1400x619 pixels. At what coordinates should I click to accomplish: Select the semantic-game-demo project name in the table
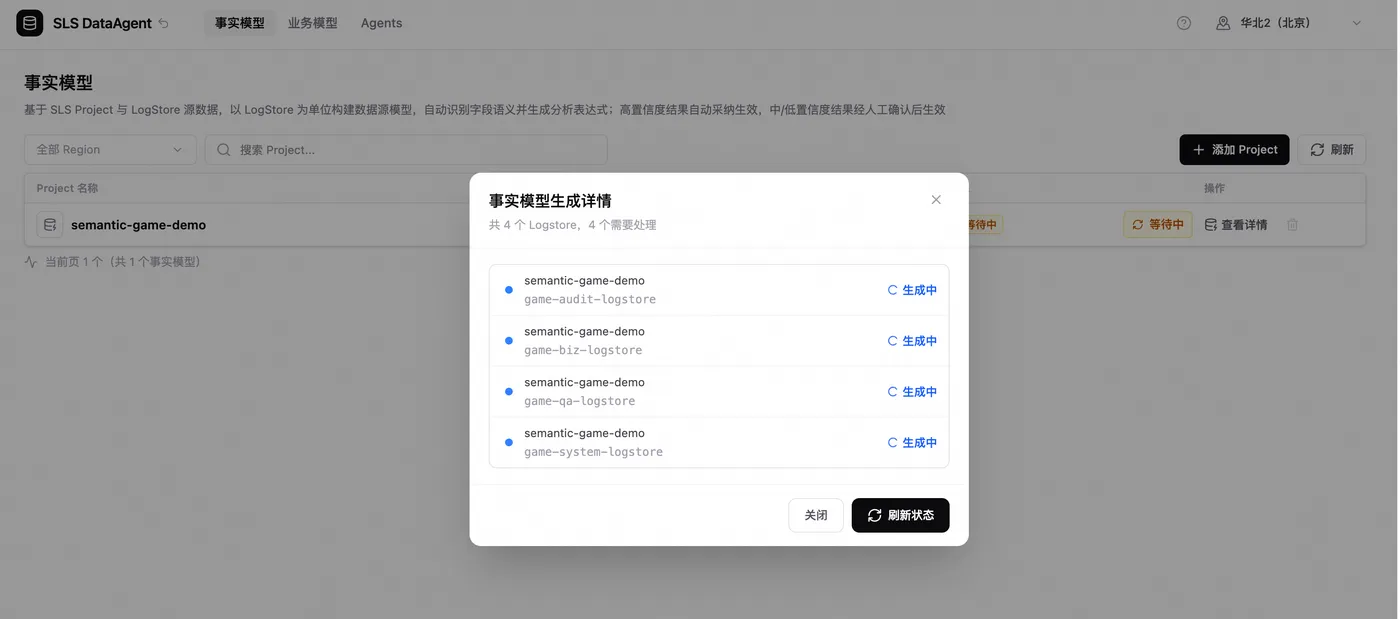pyautogui.click(x=138, y=225)
